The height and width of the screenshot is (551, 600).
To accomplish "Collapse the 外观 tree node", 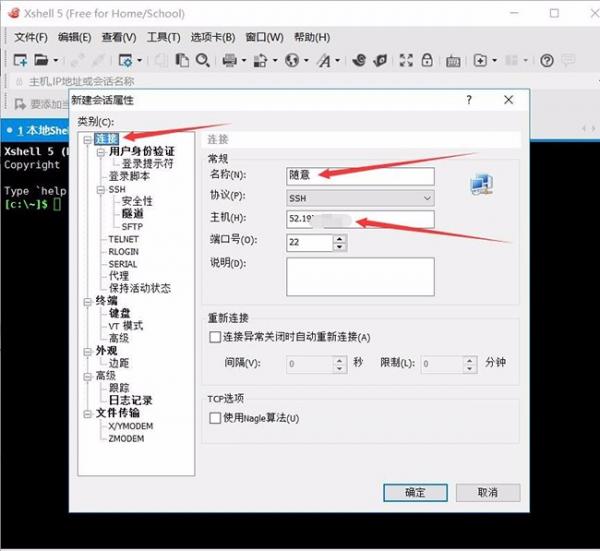I will (88, 352).
